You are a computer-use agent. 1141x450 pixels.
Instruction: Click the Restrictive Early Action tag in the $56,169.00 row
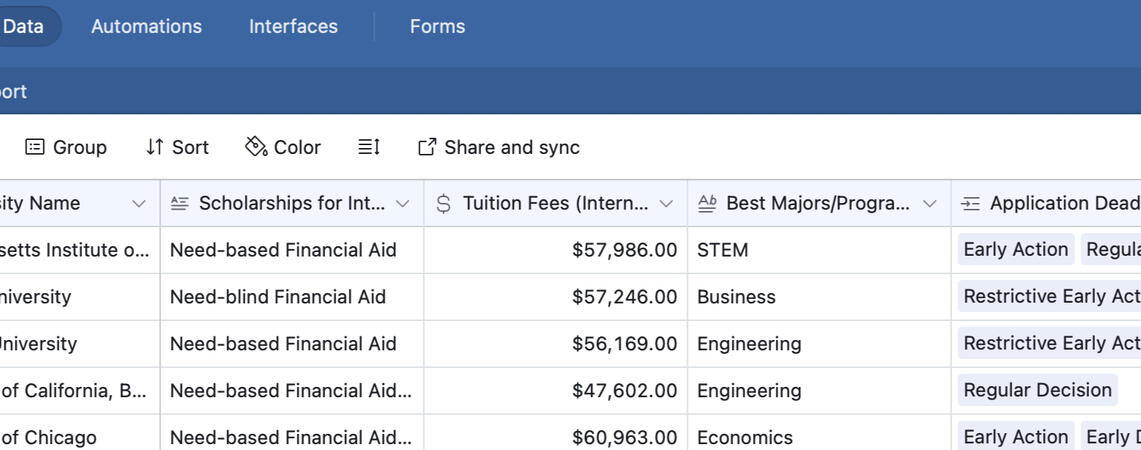1049,343
